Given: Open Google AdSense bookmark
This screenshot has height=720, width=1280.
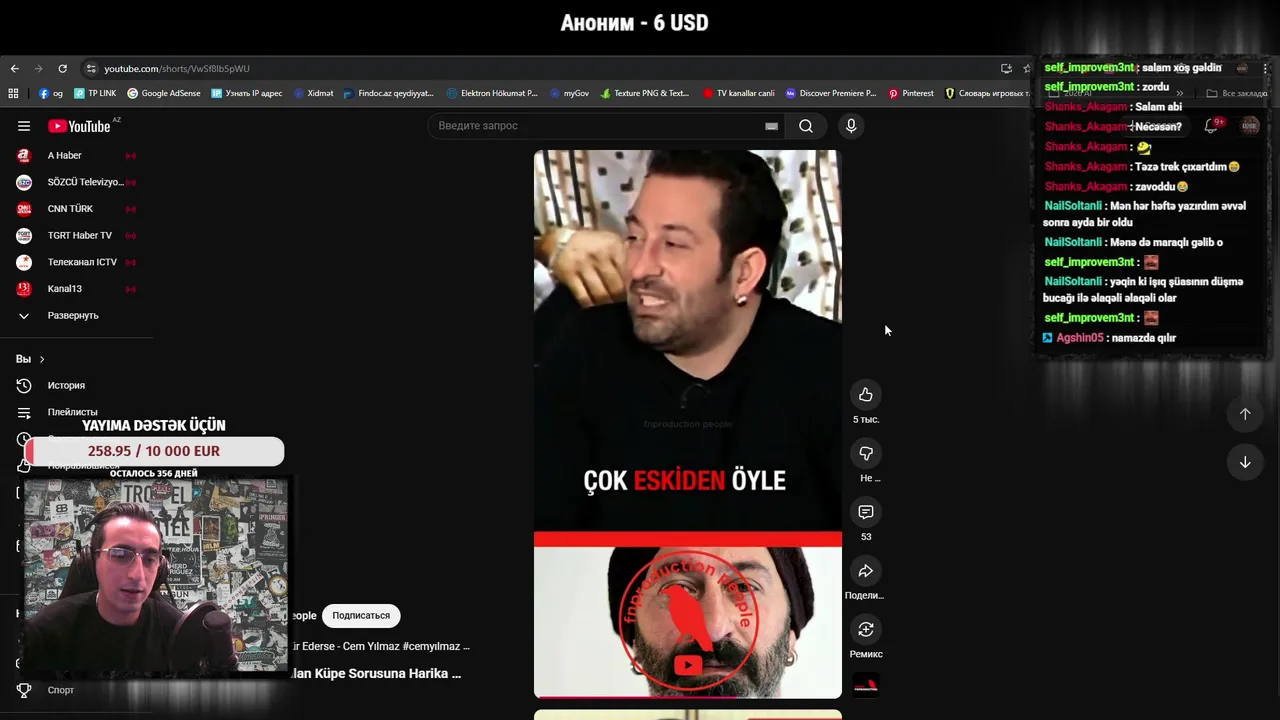Looking at the screenshot, I should coord(164,93).
